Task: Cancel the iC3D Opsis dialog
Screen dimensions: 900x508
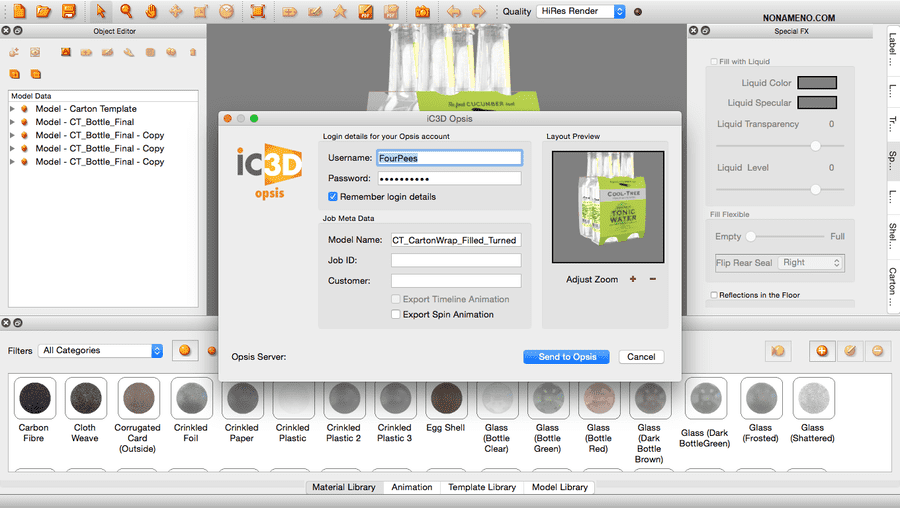Action: click(x=641, y=357)
